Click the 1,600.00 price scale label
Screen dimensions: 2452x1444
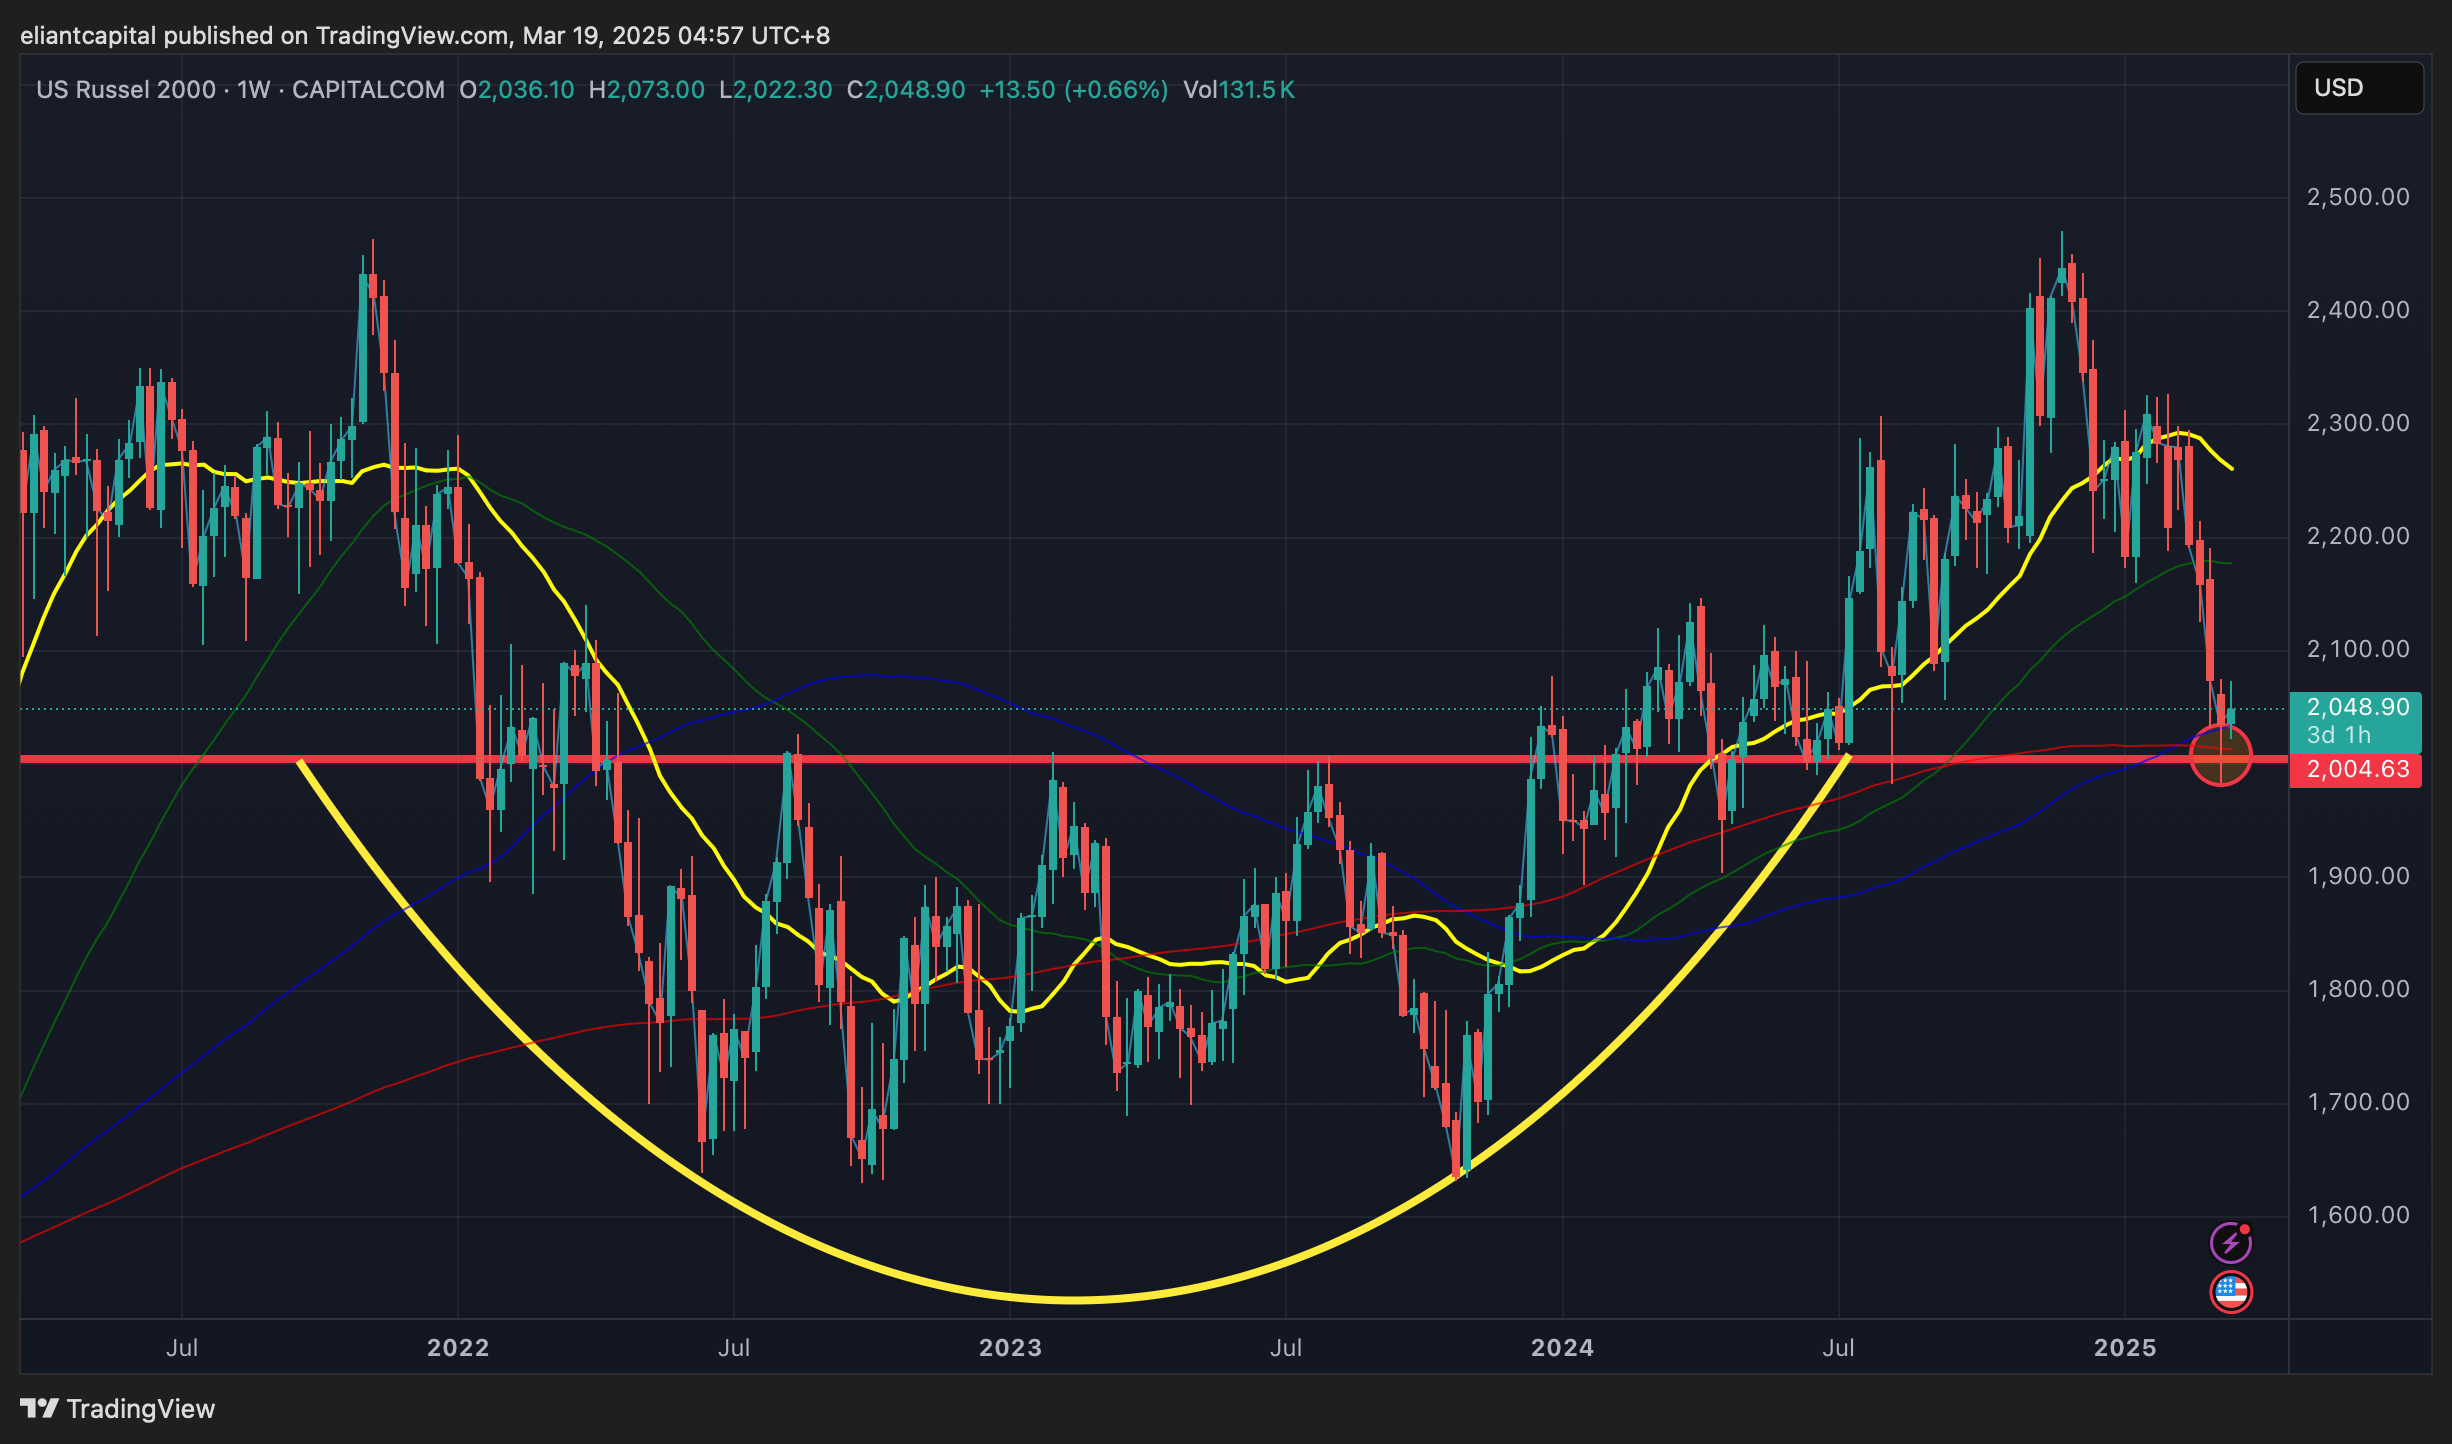pos(2358,1215)
